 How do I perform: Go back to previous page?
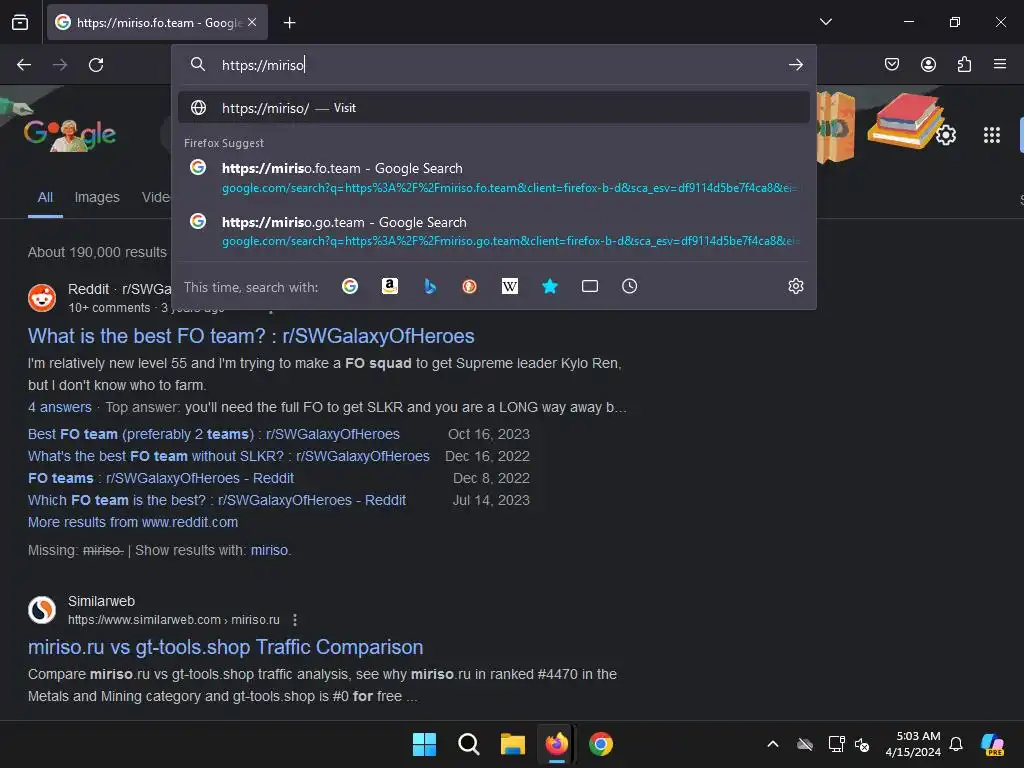[24, 65]
